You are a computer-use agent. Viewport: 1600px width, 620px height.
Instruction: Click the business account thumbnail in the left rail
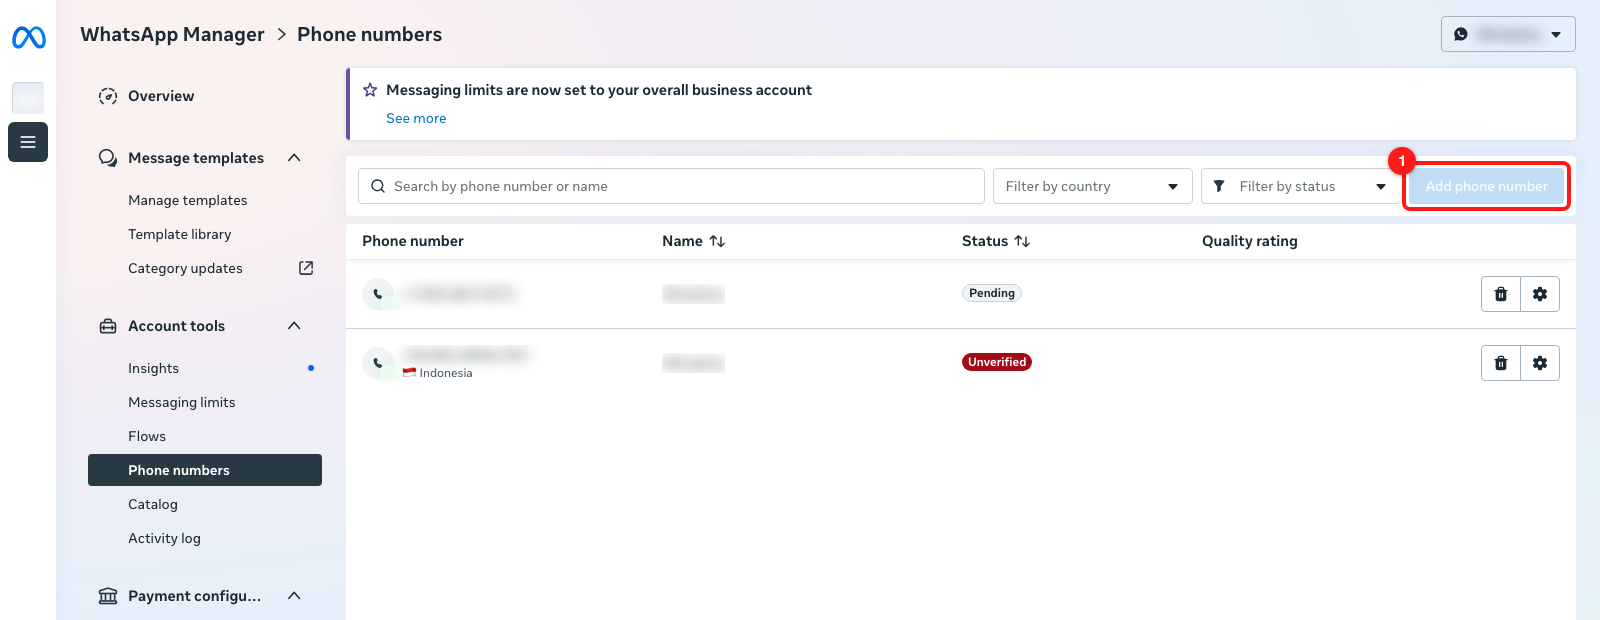28,98
